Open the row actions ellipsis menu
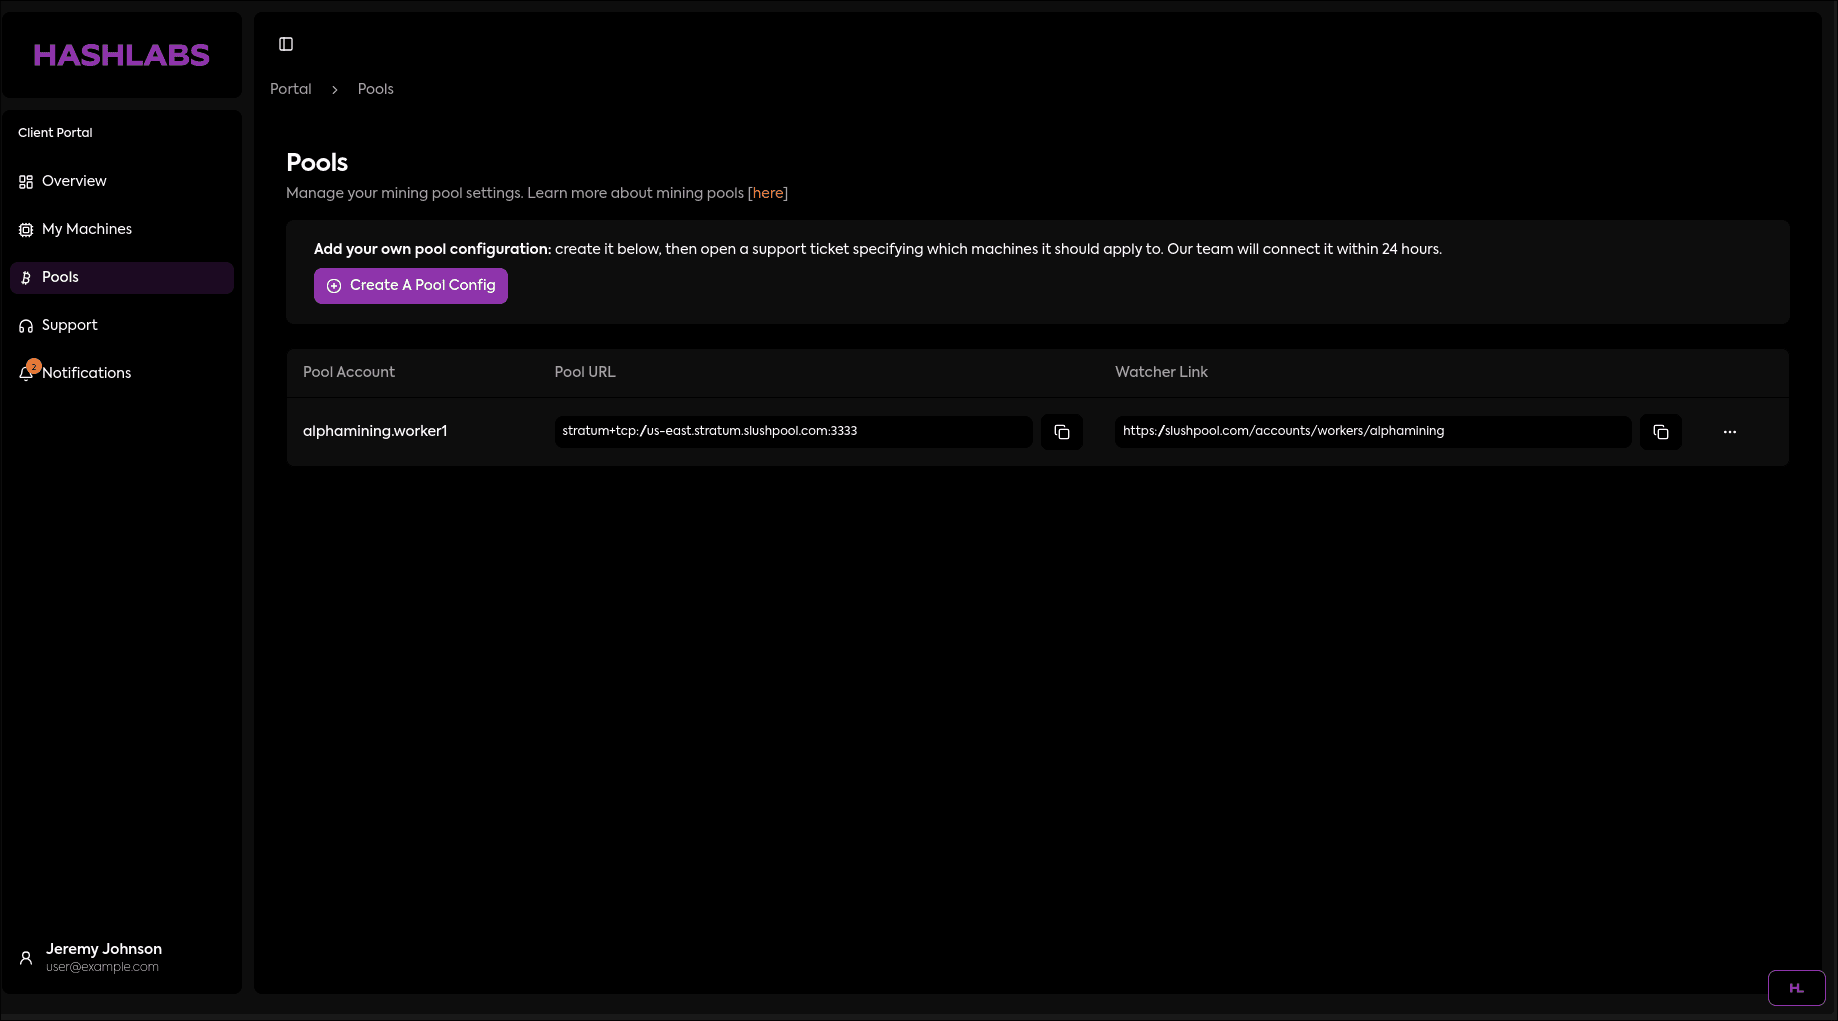Image resolution: width=1838 pixels, height=1021 pixels. click(1730, 432)
